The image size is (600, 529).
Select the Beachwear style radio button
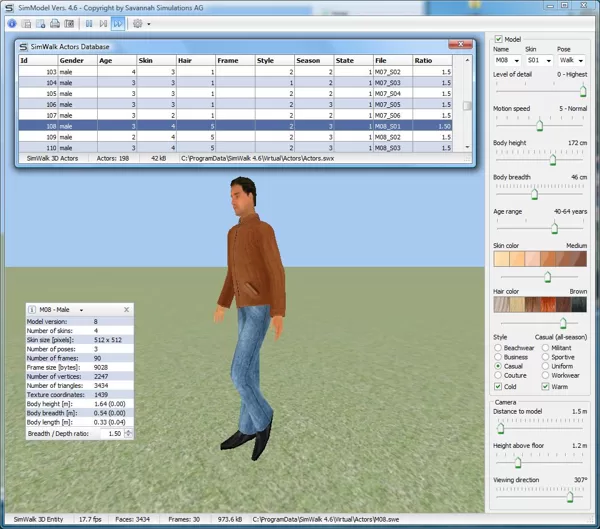(498, 348)
